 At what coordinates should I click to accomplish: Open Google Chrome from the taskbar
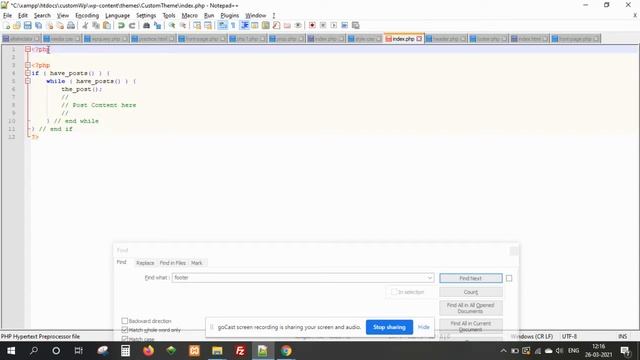pos(286,351)
